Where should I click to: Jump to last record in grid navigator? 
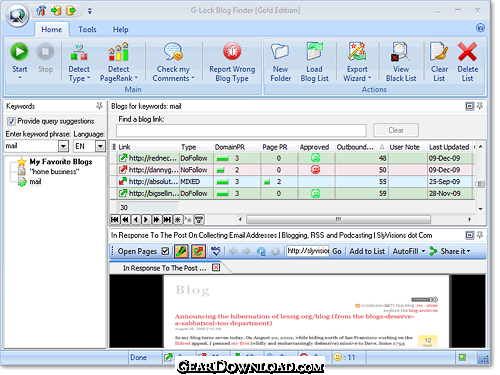(167, 219)
